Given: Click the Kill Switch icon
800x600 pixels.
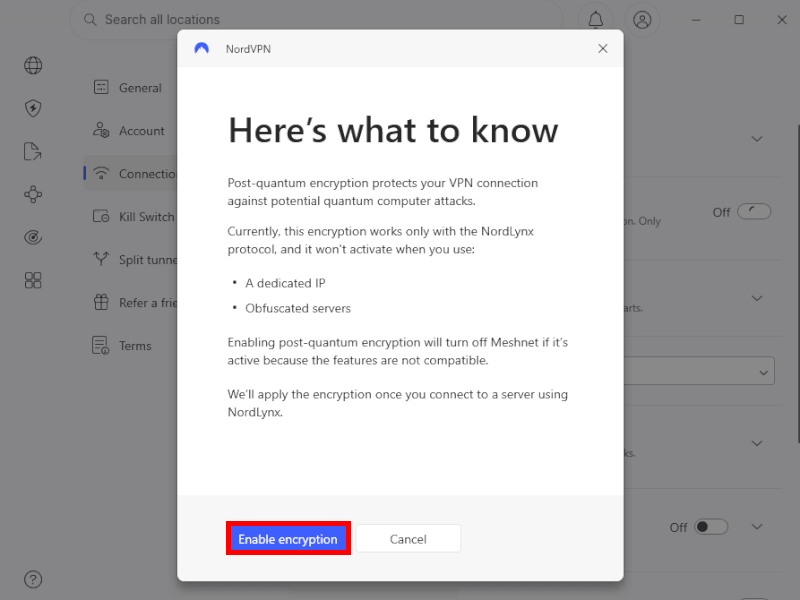Looking at the screenshot, I should coord(101,216).
